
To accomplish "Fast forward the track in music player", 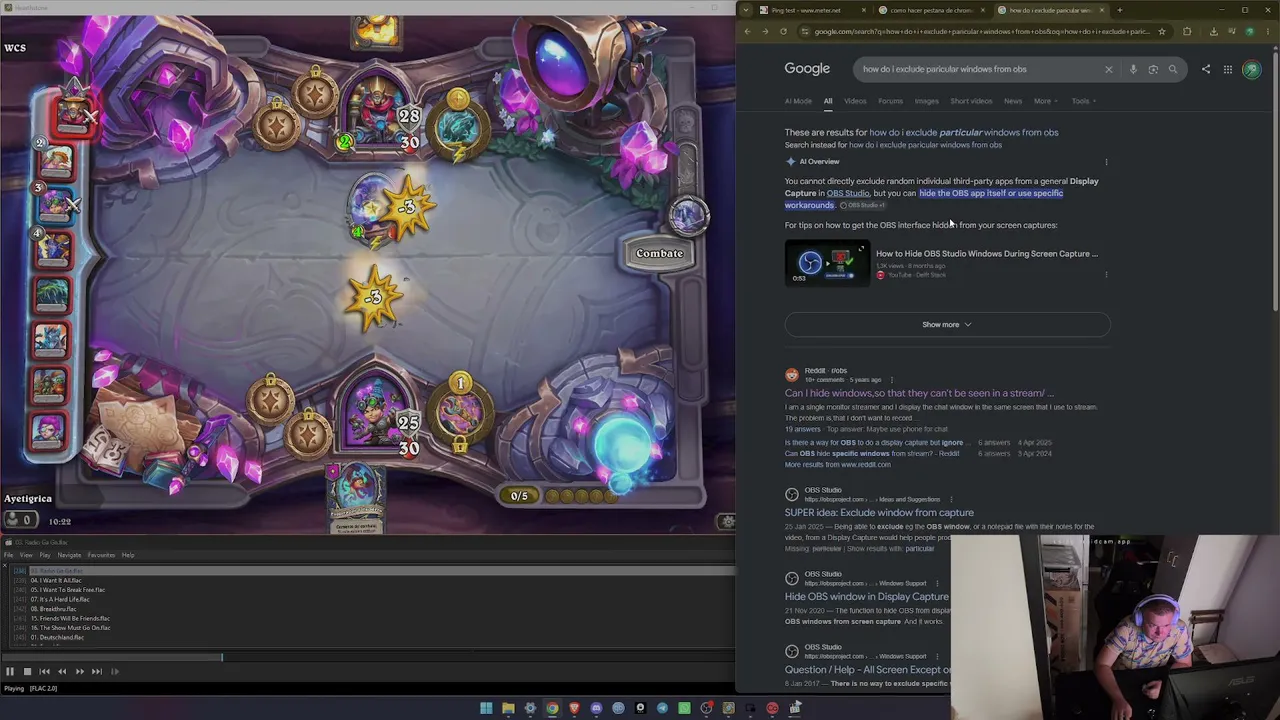I will [79, 671].
